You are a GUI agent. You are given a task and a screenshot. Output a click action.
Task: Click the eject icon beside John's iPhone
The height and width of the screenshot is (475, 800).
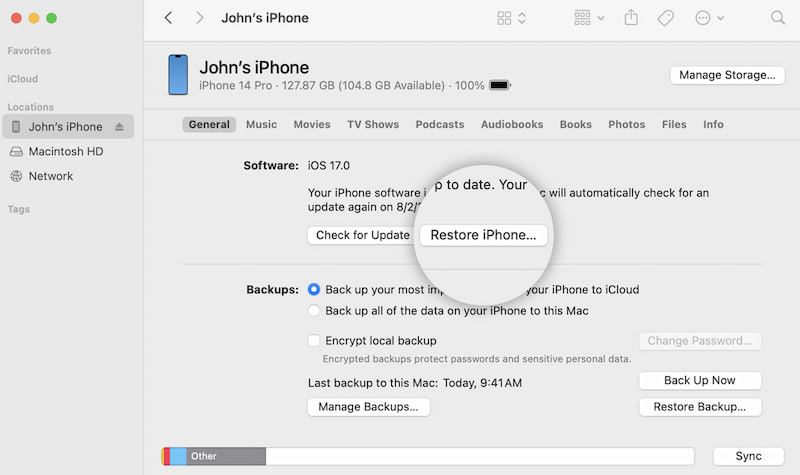120,127
